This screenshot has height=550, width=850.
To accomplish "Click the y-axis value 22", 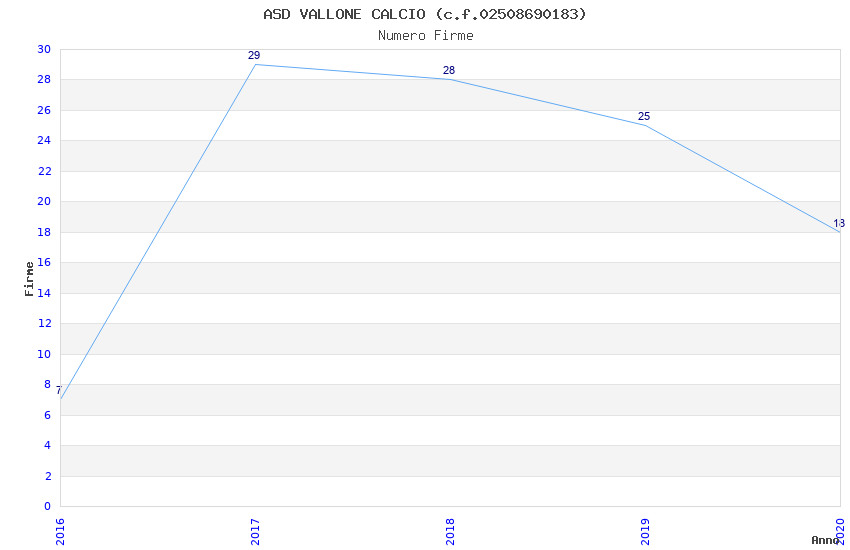I will tap(44, 171).
